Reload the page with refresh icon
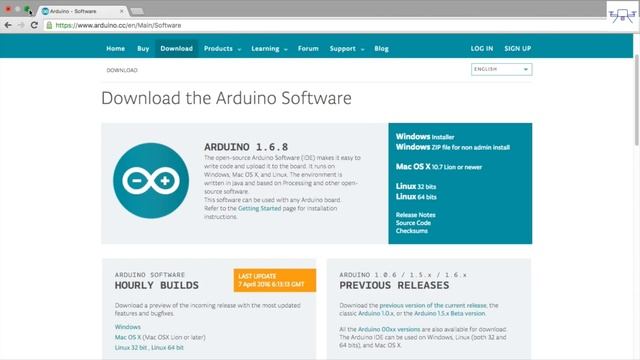640x360 pixels. 34,25
